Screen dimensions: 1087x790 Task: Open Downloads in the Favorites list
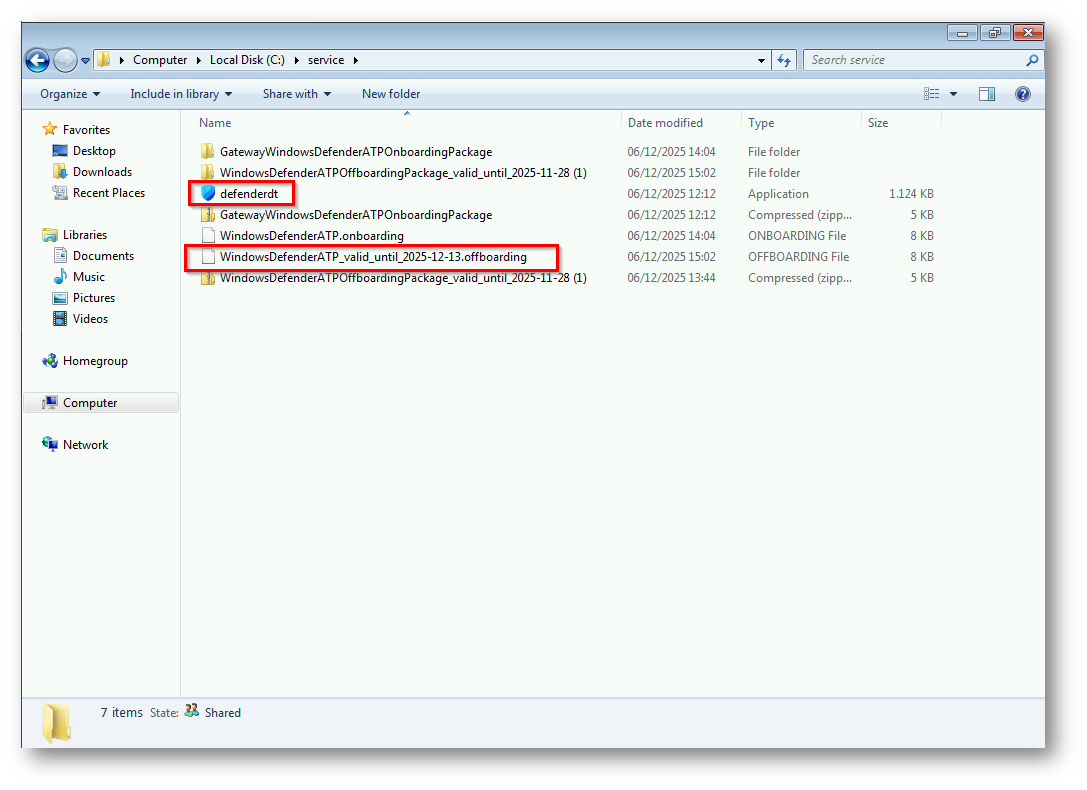click(102, 172)
